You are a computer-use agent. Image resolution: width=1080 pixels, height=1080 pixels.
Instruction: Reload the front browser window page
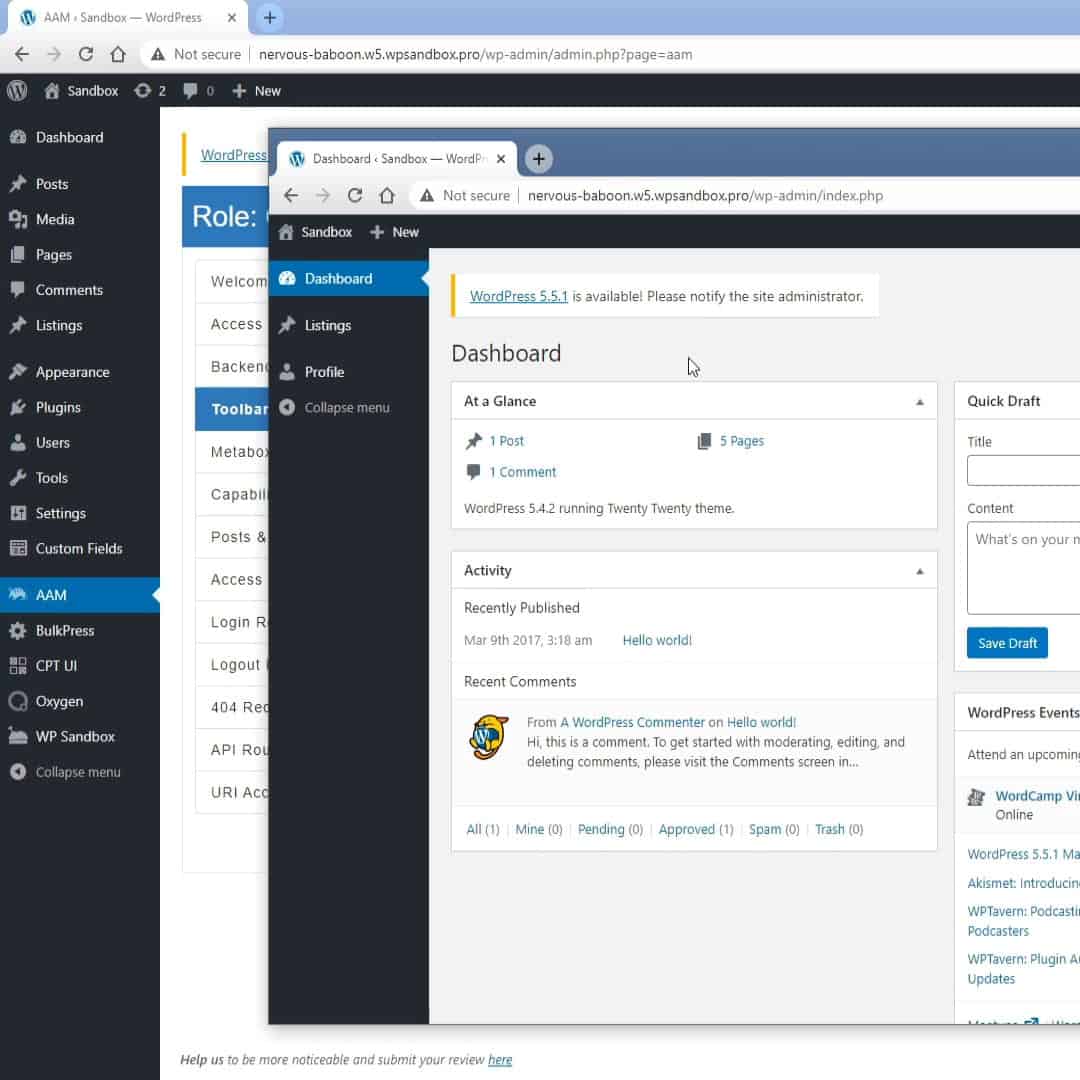(355, 196)
